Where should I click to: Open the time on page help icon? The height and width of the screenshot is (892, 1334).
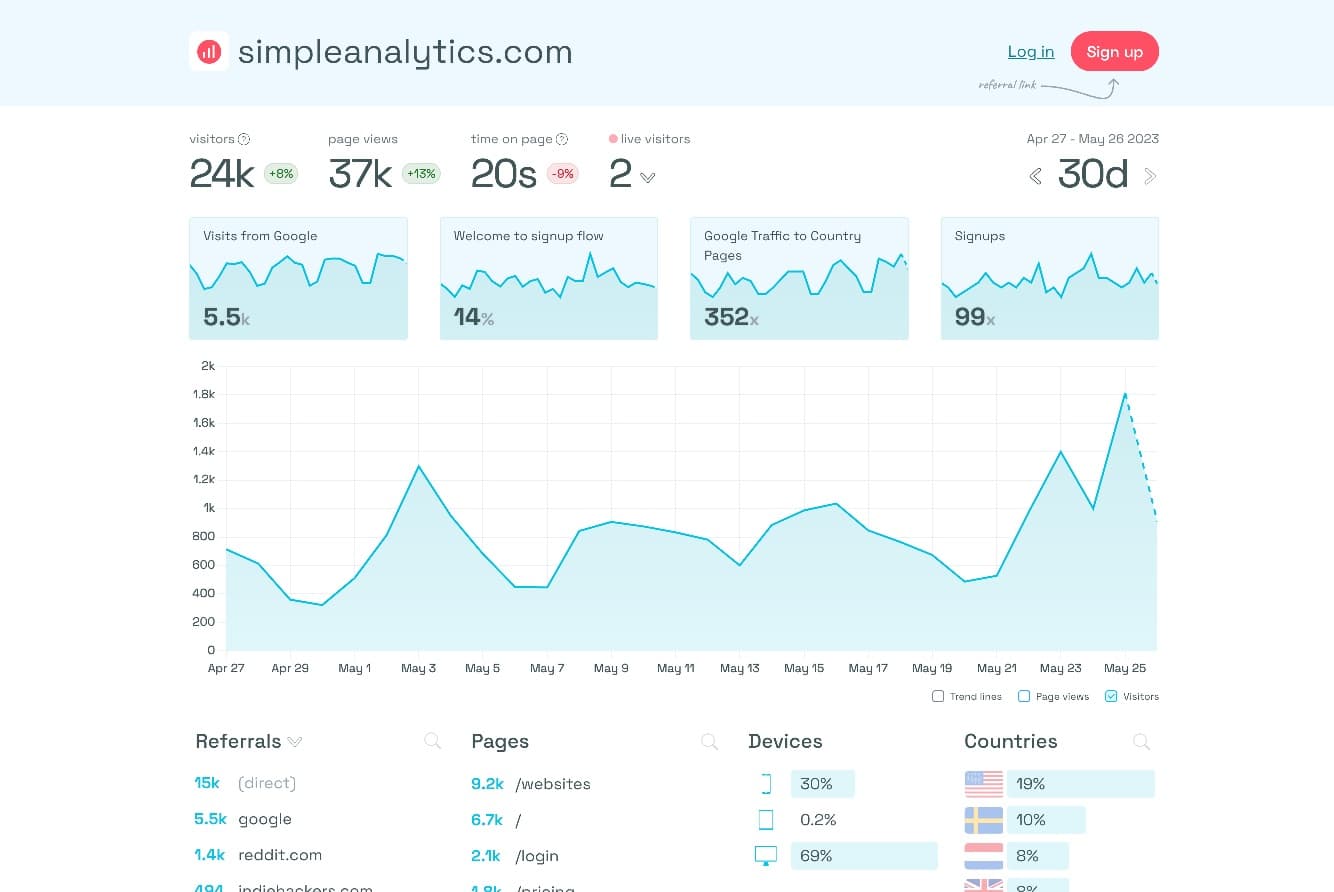click(x=562, y=139)
